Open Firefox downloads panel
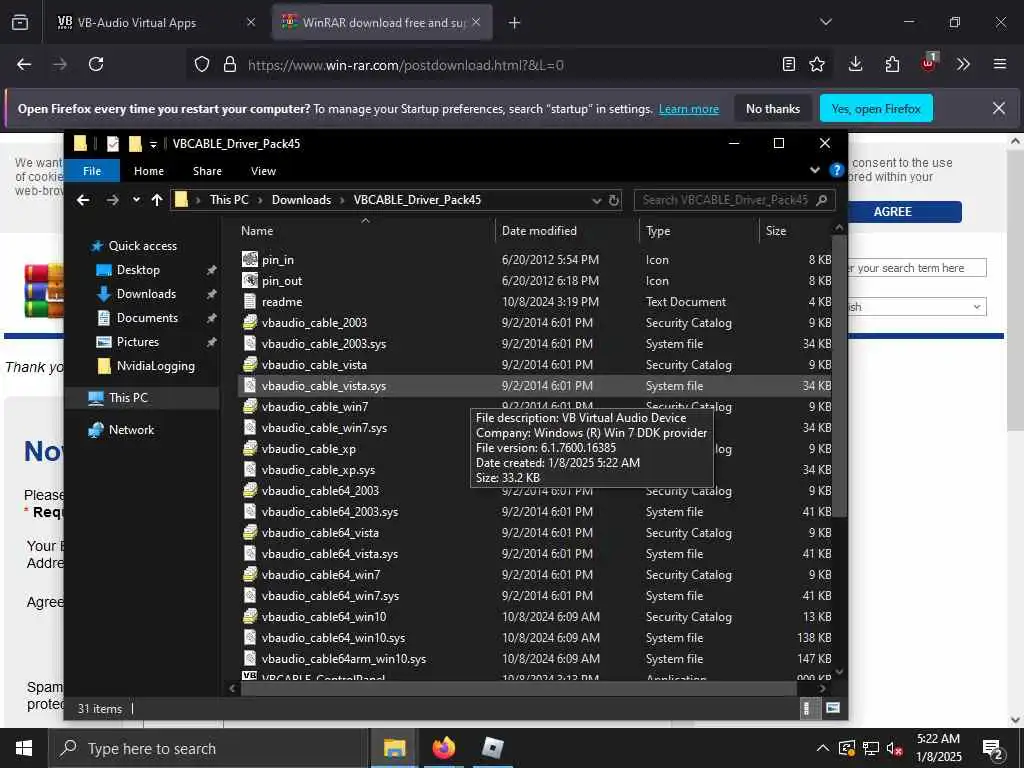Viewport: 1024px width, 768px height. click(x=856, y=64)
